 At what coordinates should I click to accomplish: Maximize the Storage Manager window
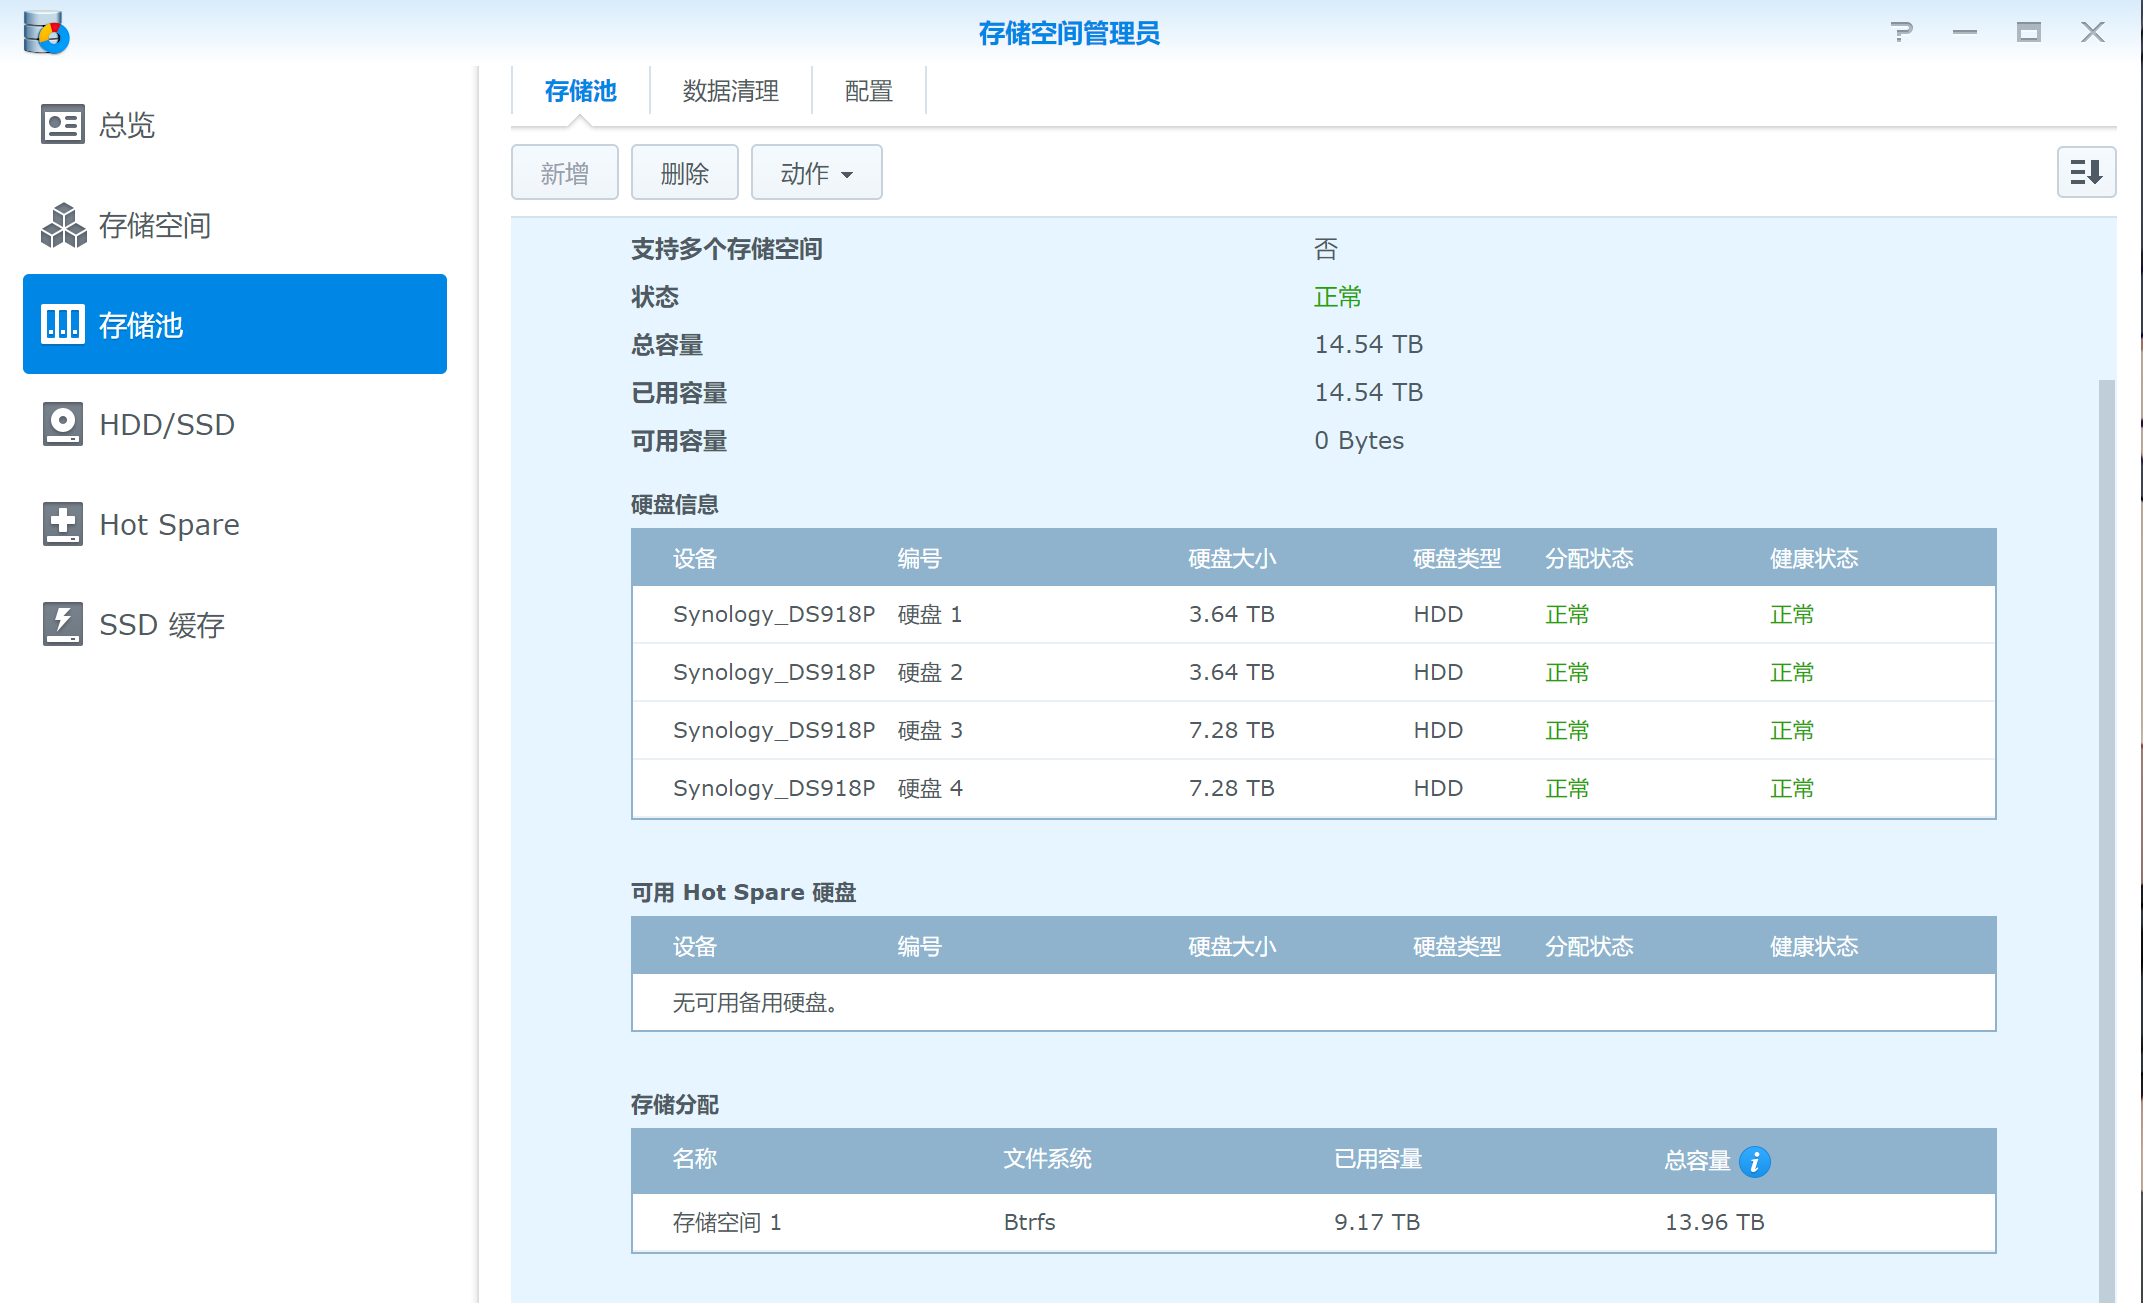tap(2029, 32)
